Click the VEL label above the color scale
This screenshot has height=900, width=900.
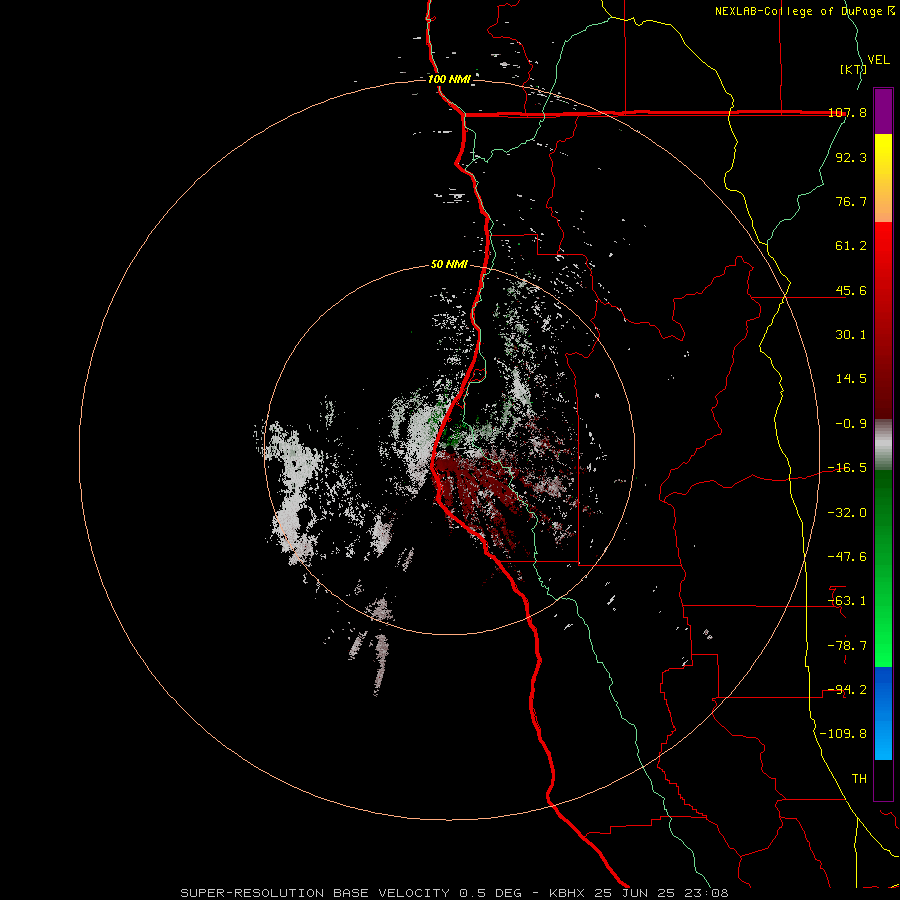(x=879, y=60)
